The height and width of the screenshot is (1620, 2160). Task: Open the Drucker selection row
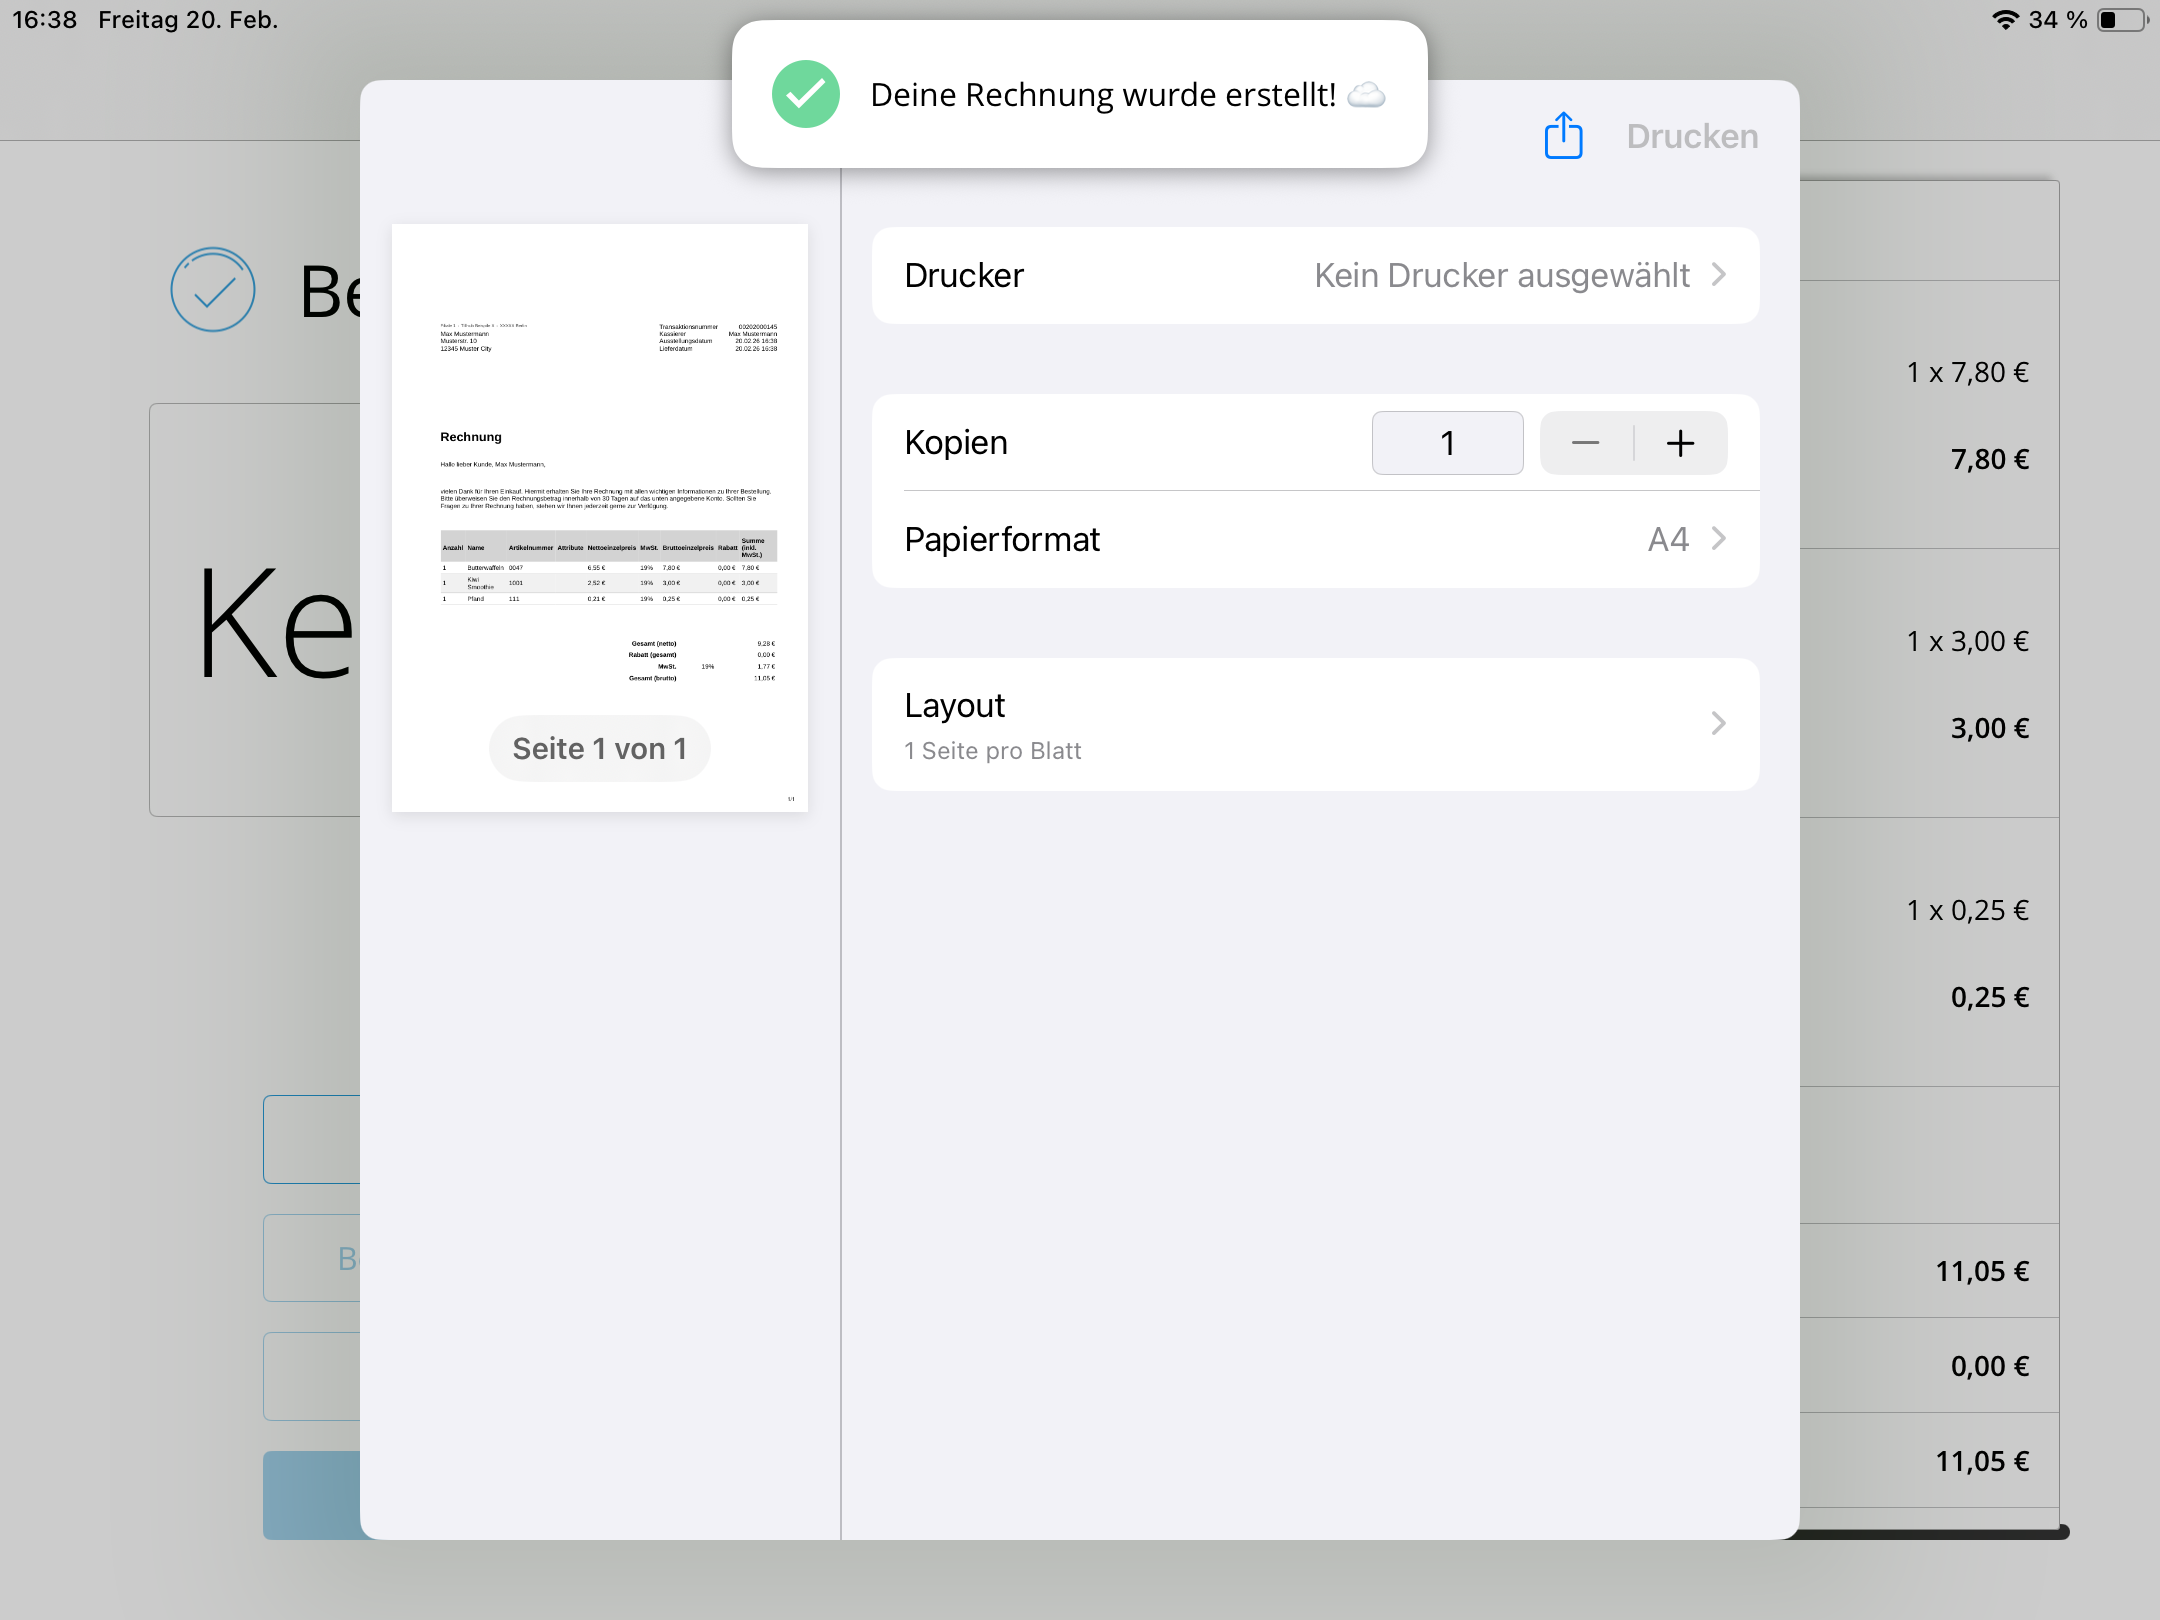click(1314, 275)
